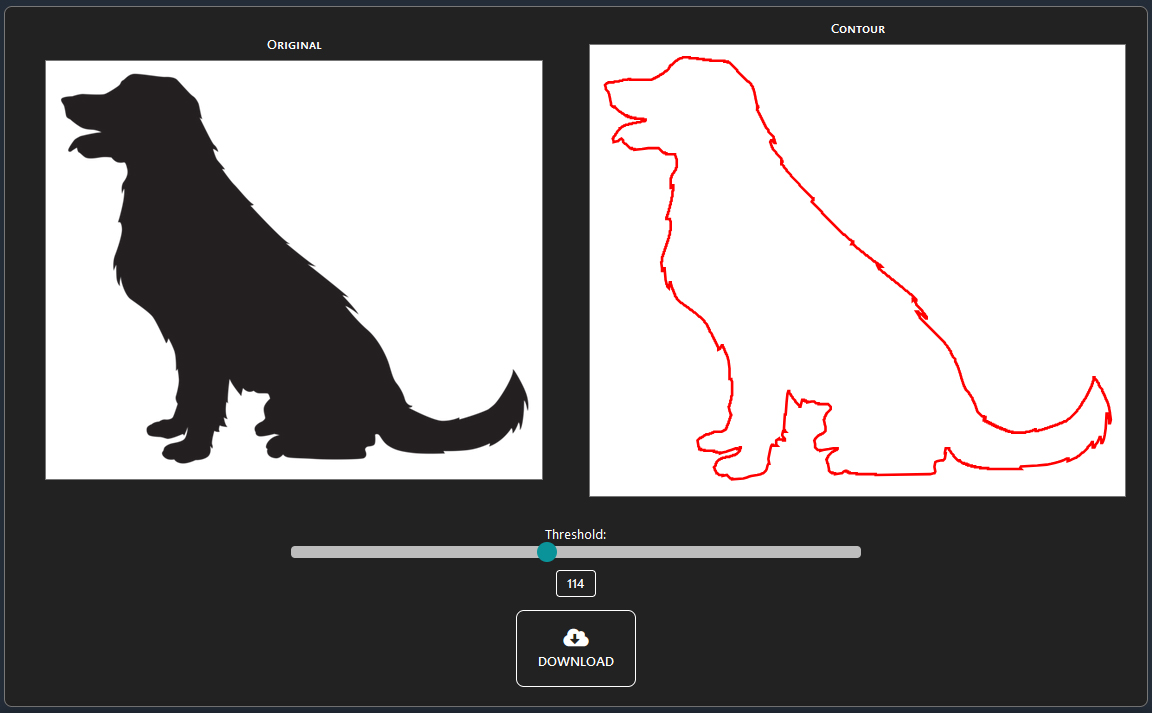This screenshot has width=1152, height=713.
Task: Click the "Threshold:" label
Action: [x=575, y=534]
